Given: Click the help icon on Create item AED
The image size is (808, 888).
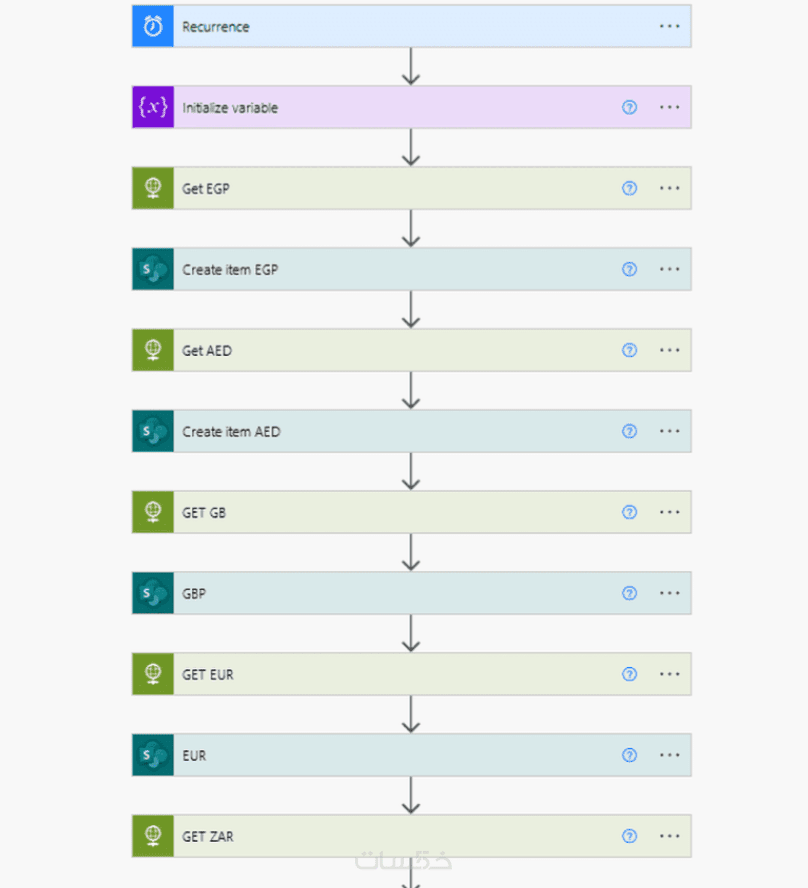Looking at the screenshot, I should click(x=629, y=431).
